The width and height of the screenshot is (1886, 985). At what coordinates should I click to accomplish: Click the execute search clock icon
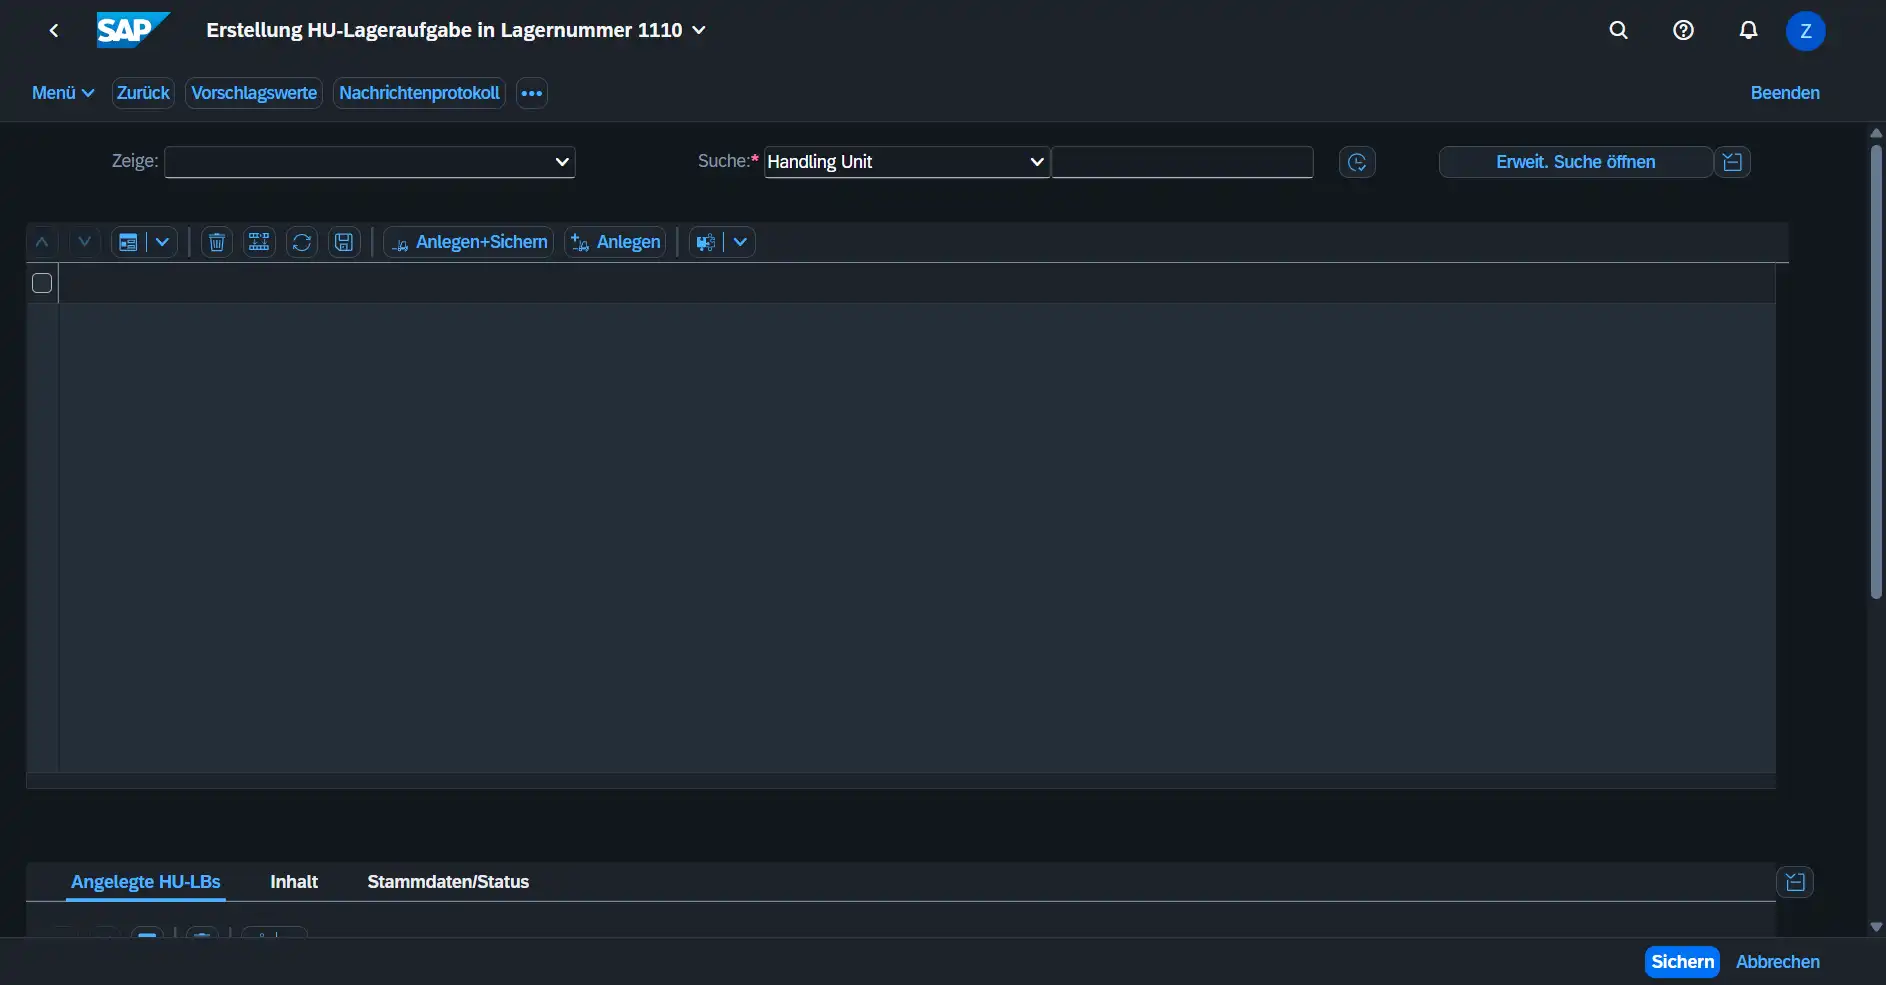pyautogui.click(x=1357, y=162)
